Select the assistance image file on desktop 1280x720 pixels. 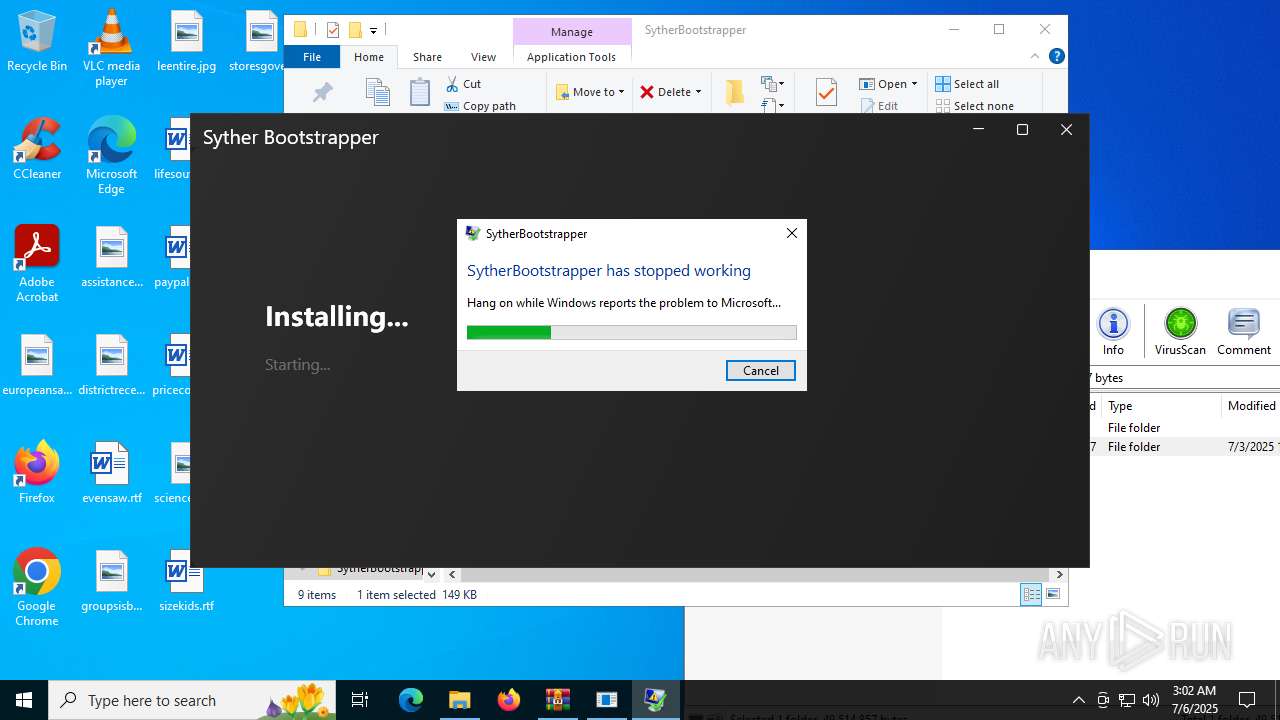click(x=111, y=256)
